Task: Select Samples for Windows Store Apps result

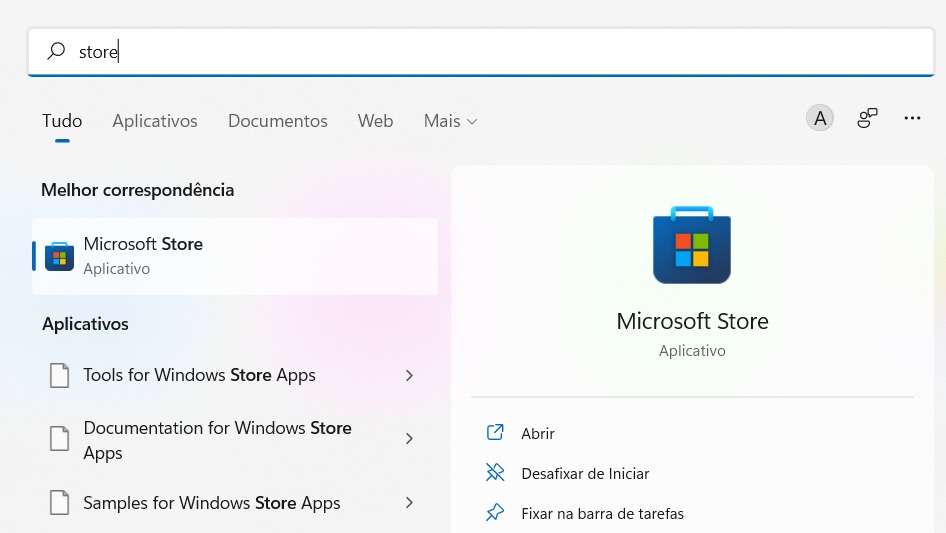Action: [235, 503]
